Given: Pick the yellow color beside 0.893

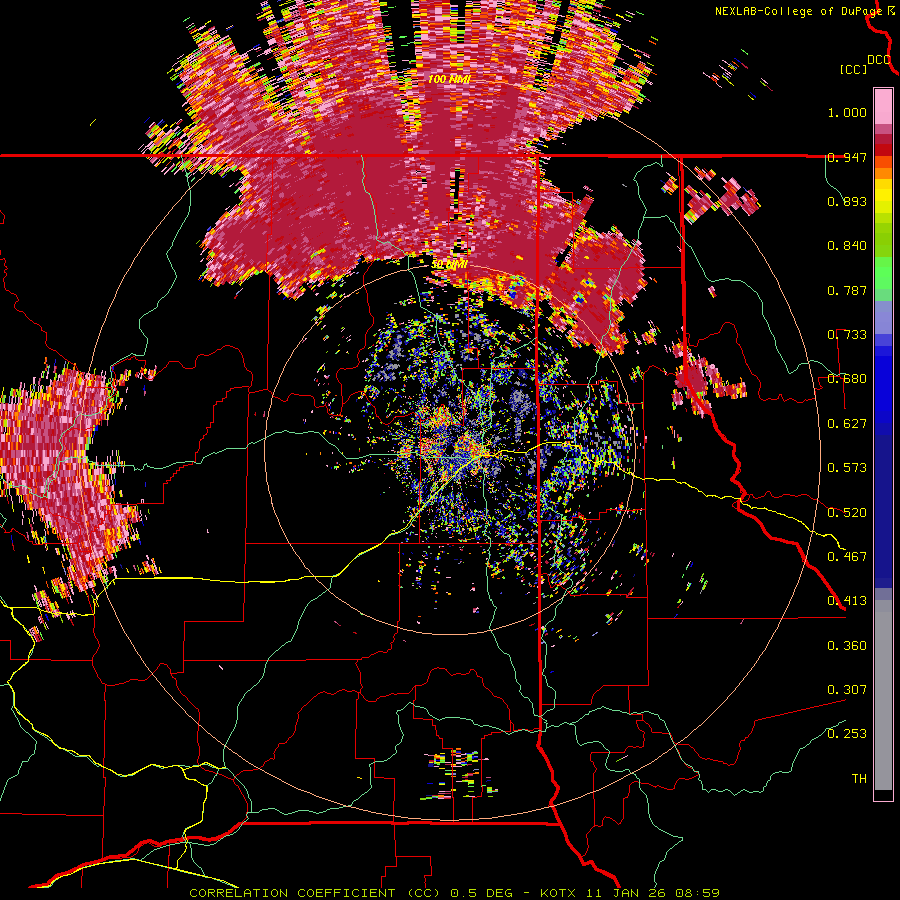Looking at the screenshot, I should [x=883, y=197].
